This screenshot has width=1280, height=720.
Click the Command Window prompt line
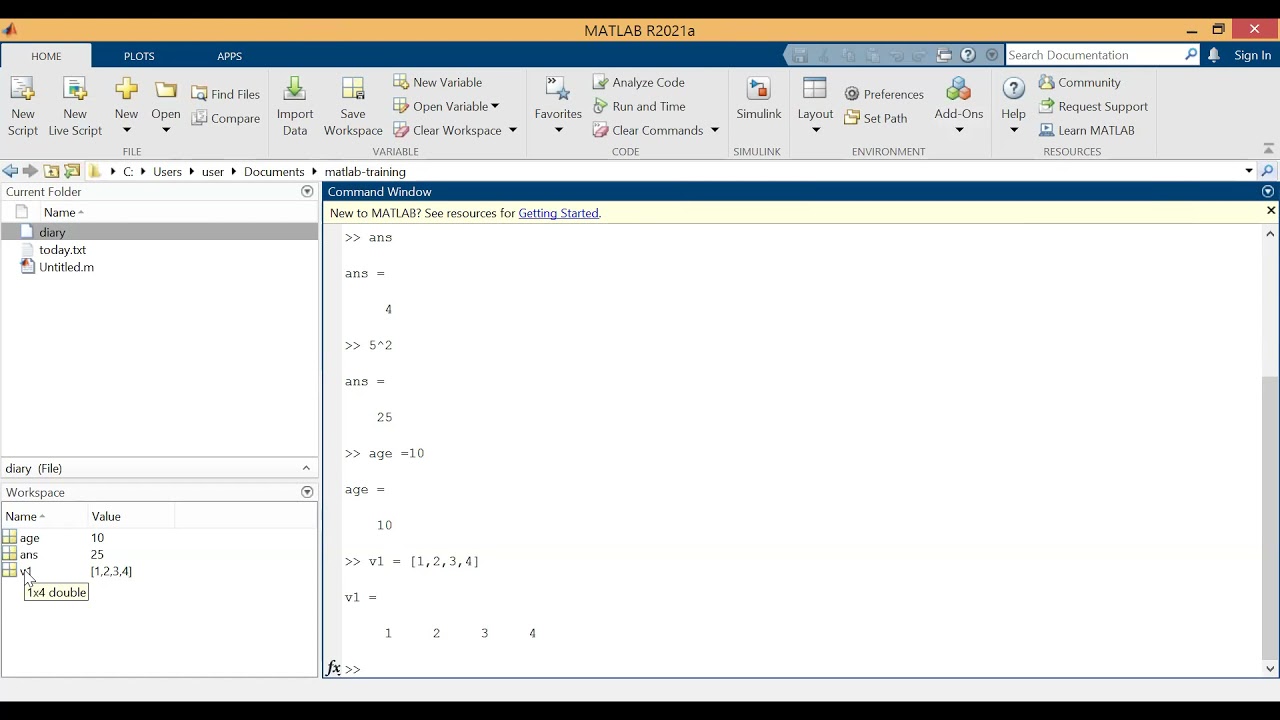click(800, 669)
